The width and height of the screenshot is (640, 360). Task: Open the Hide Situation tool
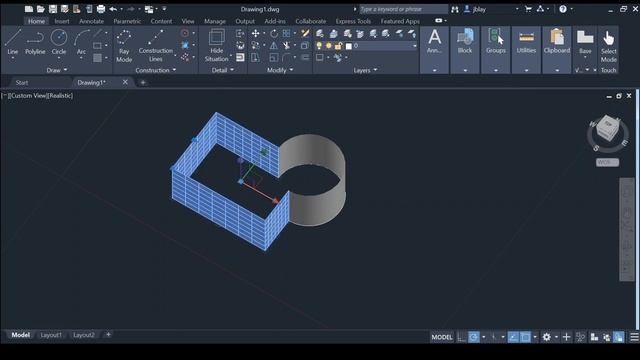[216, 45]
